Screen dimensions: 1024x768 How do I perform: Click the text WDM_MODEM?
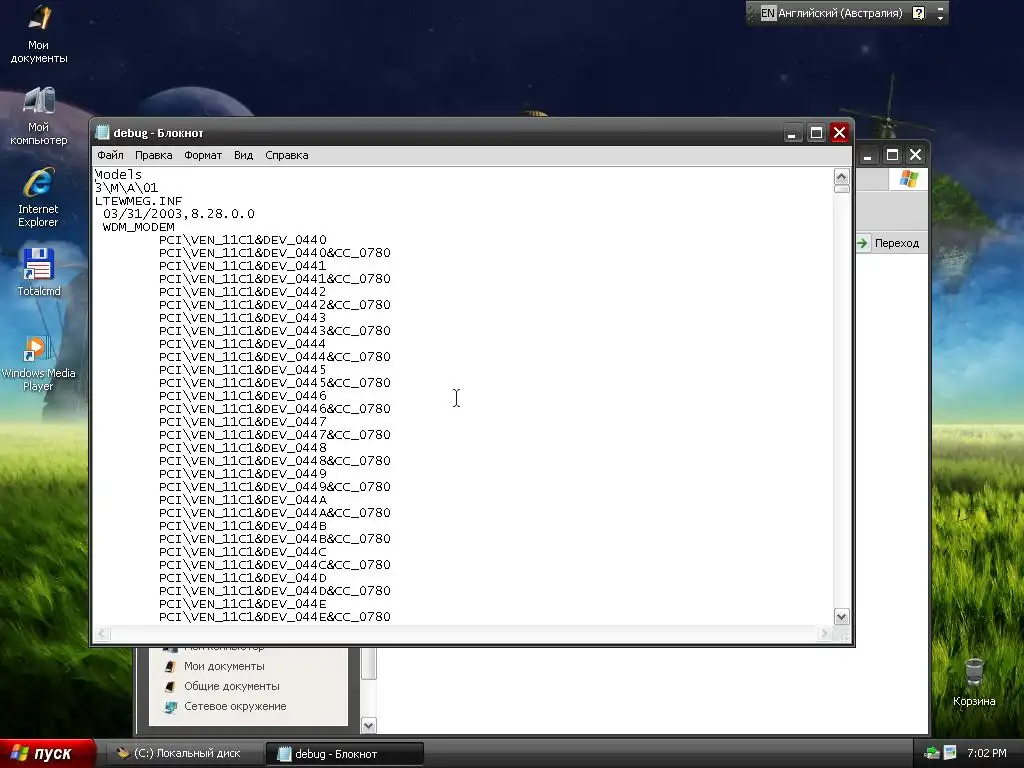point(138,227)
